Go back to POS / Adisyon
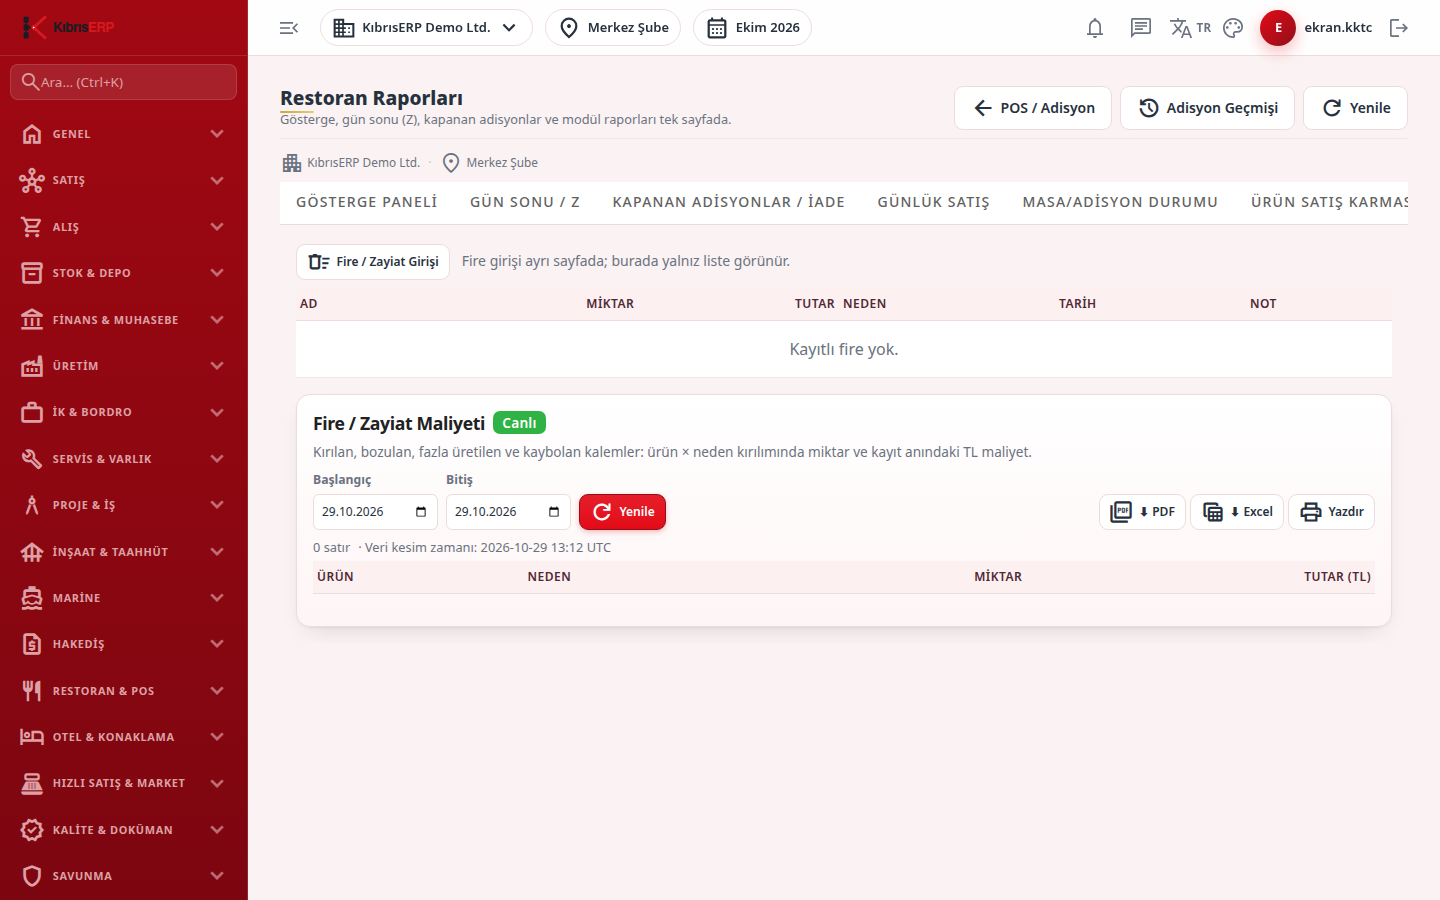Screen dimensions: 1440x900 coord(1033,108)
